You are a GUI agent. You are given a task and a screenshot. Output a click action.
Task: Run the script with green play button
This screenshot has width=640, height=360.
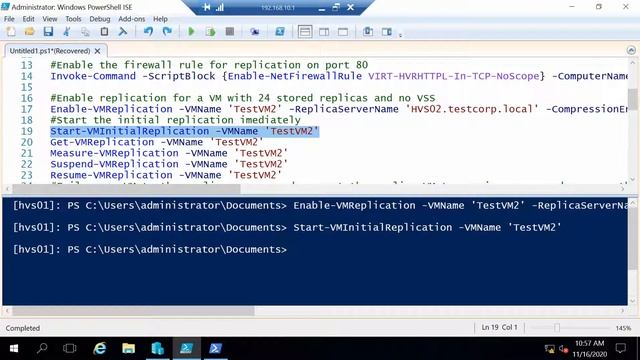(191, 31)
